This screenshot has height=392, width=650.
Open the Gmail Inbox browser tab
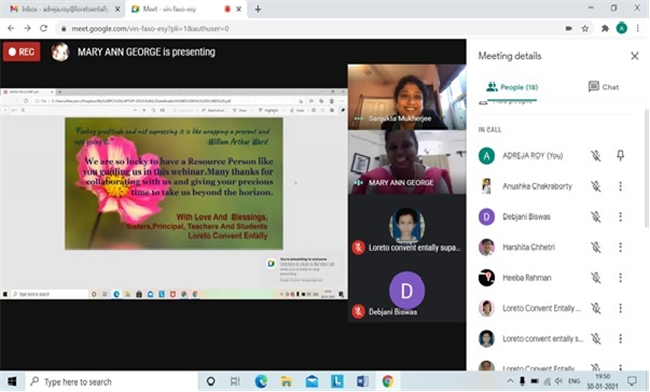point(65,9)
